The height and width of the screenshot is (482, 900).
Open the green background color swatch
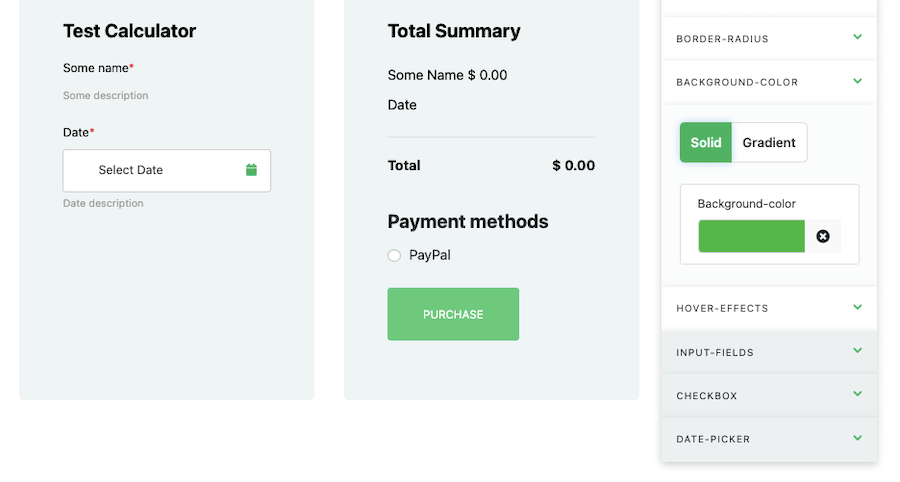pos(751,236)
